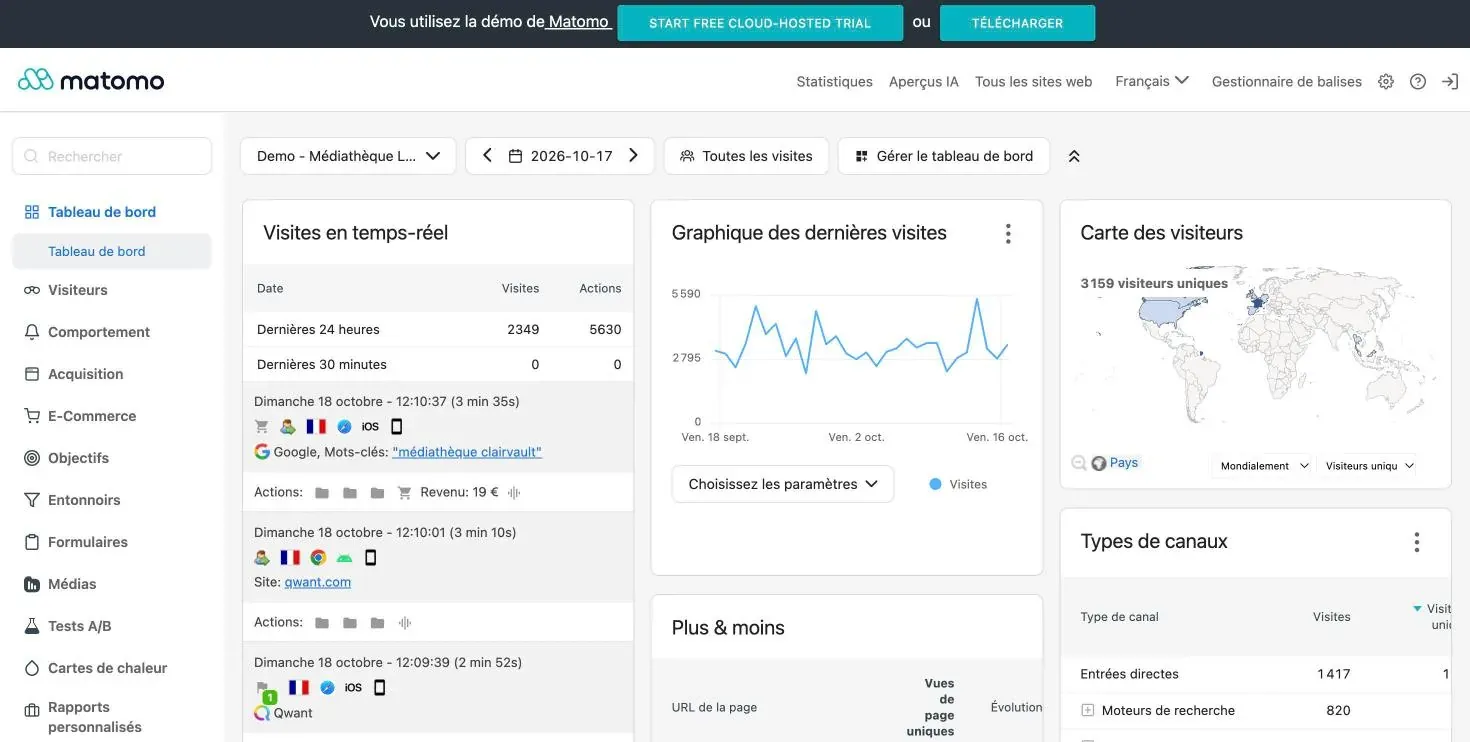The width and height of the screenshot is (1470, 742).
Task: Open visitor profile icon of 12:10:01 visit
Action: coord(262,558)
